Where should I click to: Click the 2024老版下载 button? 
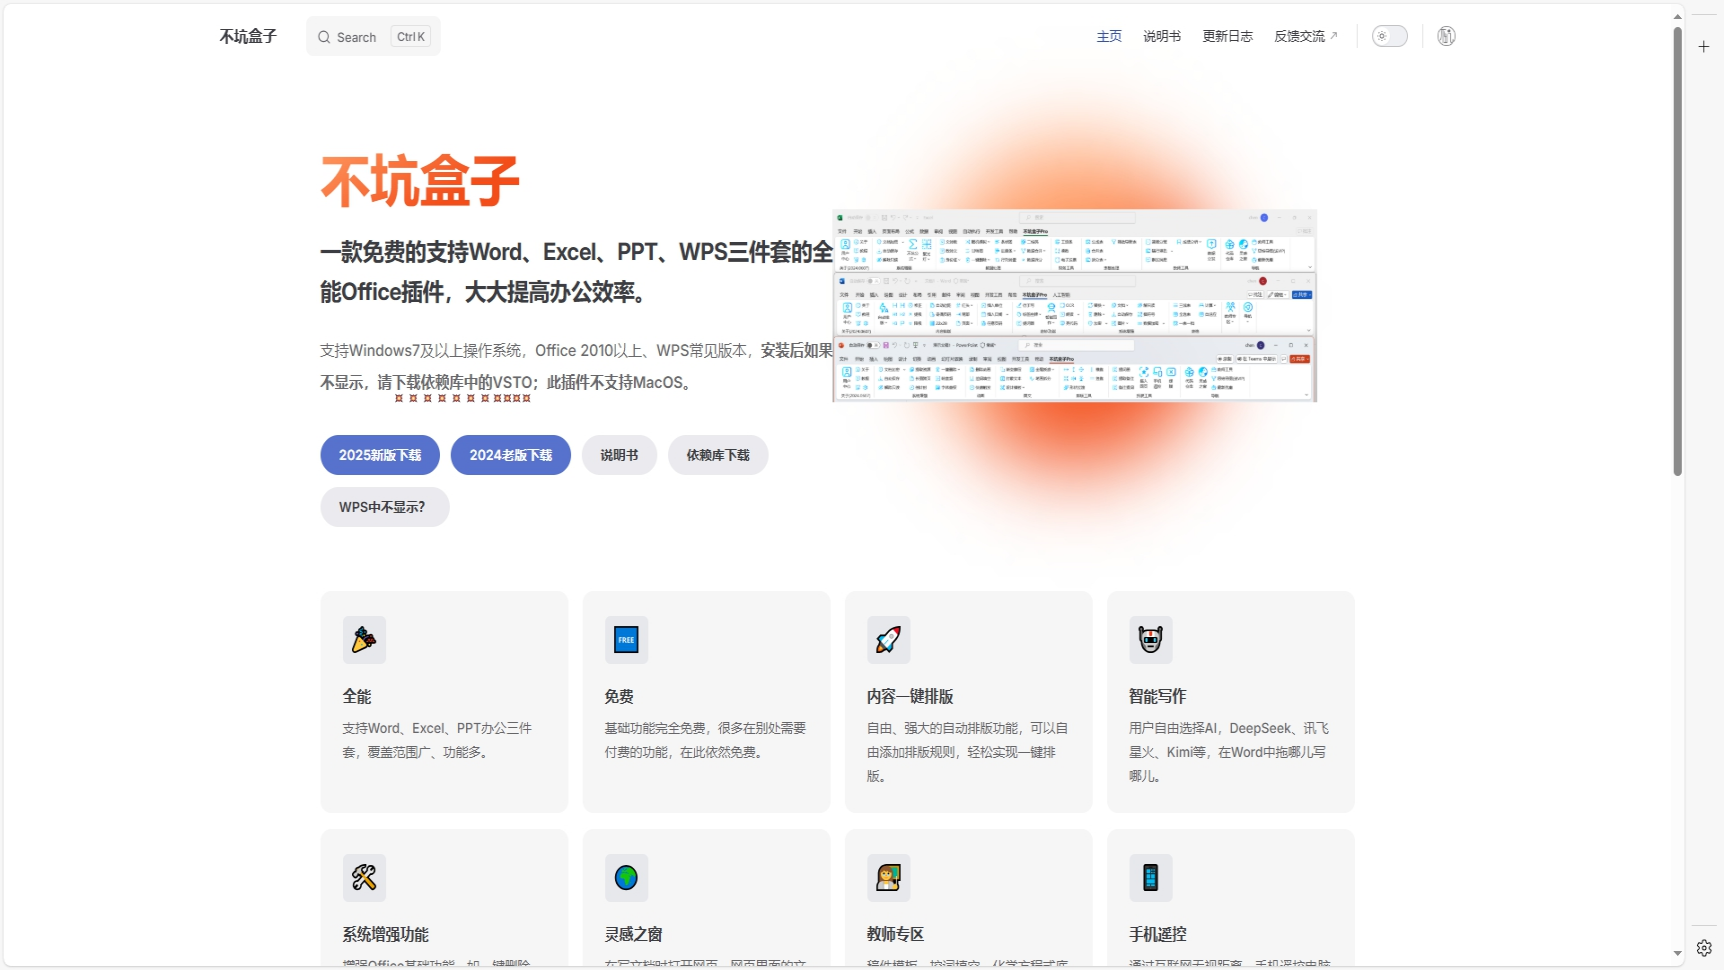510,455
